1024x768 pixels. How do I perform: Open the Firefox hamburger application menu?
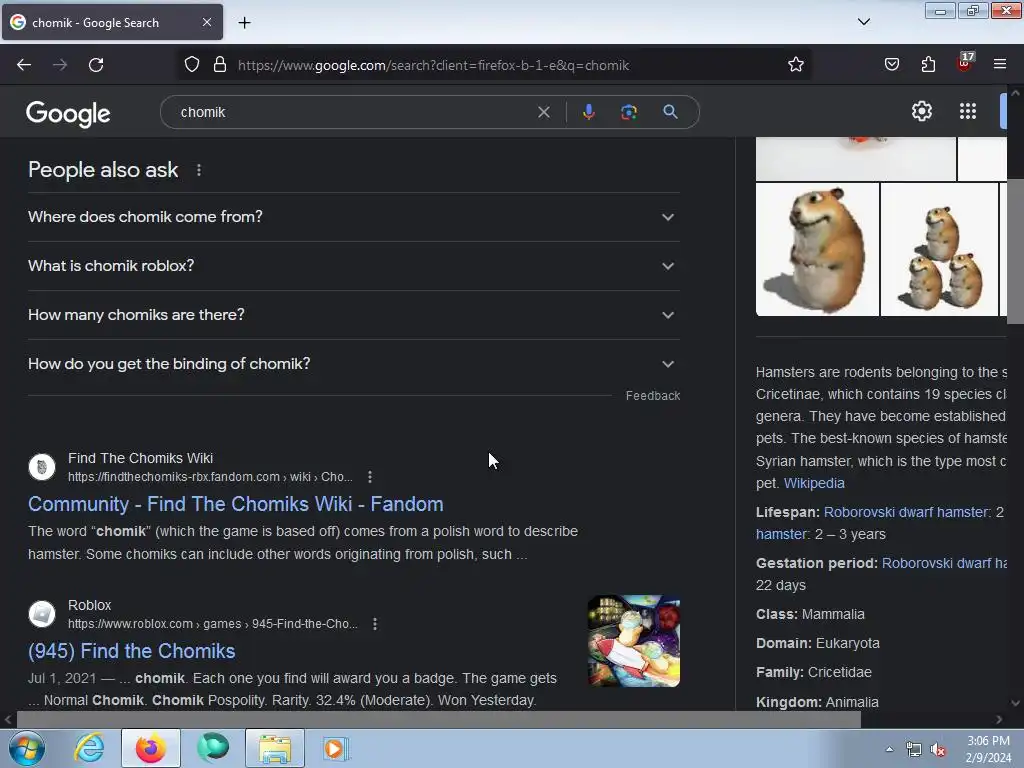pyautogui.click(x=1000, y=64)
